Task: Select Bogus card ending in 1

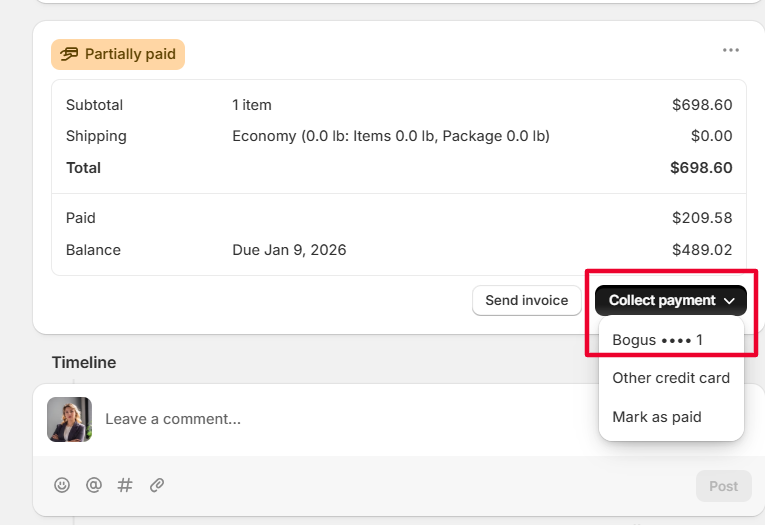Action: pyautogui.click(x=657, y=340)
